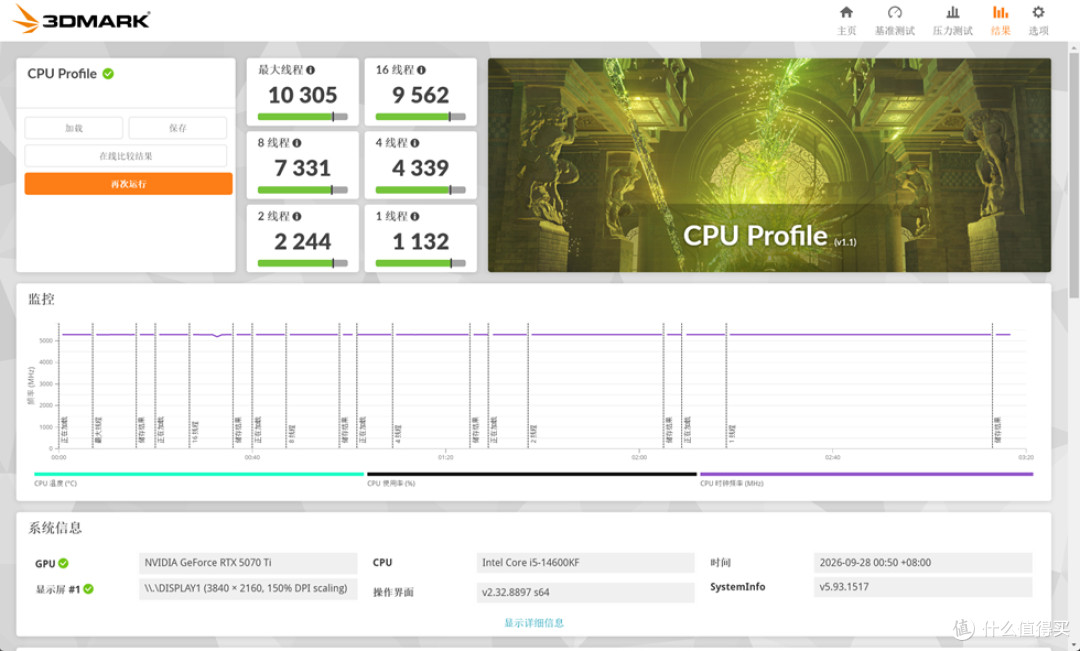Click info icon next to 最大线程

(311, 70)
